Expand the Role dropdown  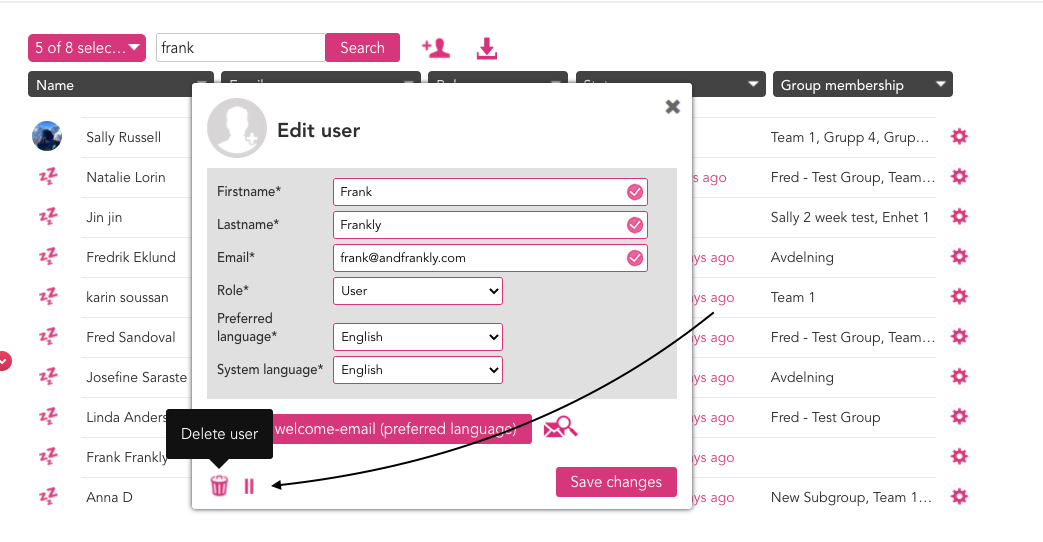pos(418,291)
